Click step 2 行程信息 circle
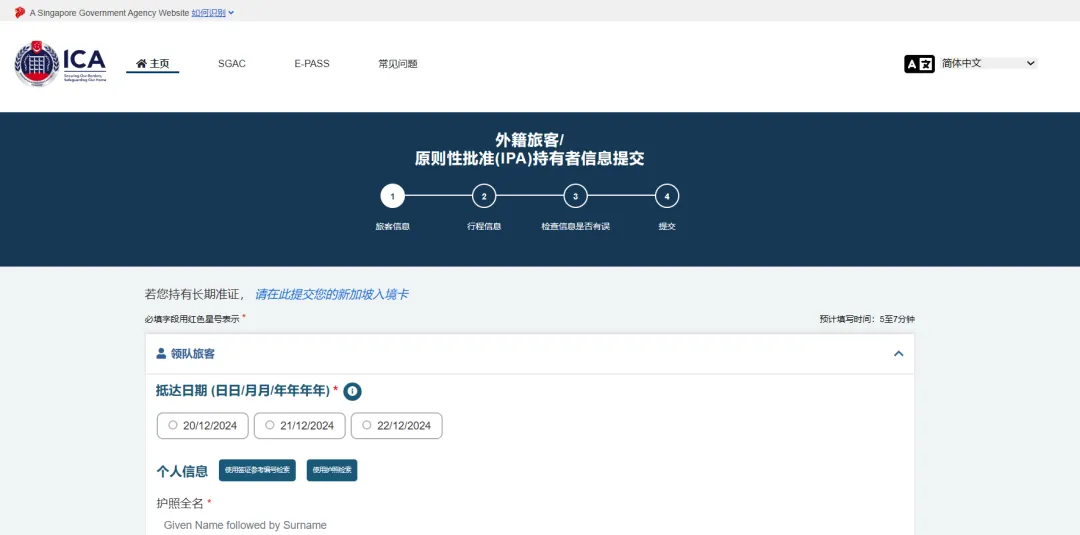The width and height of the screenshot is (1080, 535). tap(484, 196)
